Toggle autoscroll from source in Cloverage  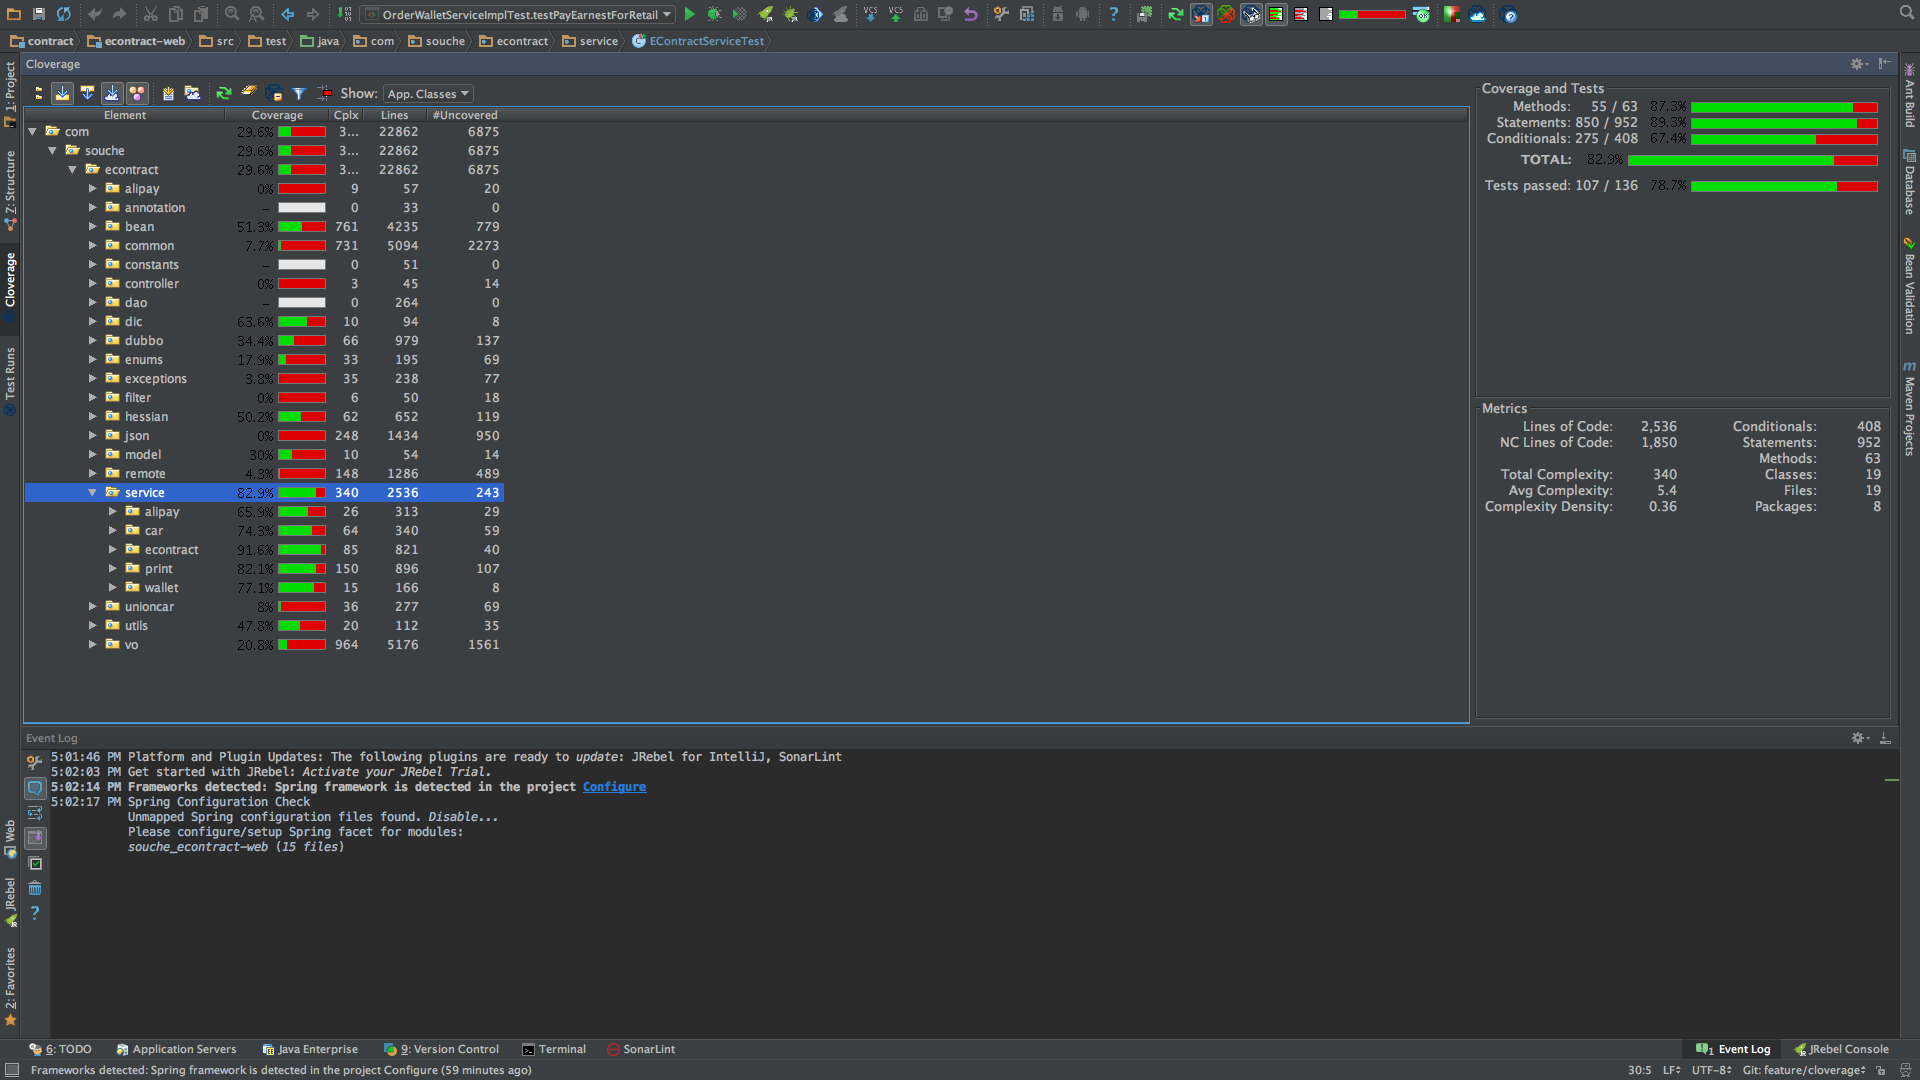pos(87,93)
